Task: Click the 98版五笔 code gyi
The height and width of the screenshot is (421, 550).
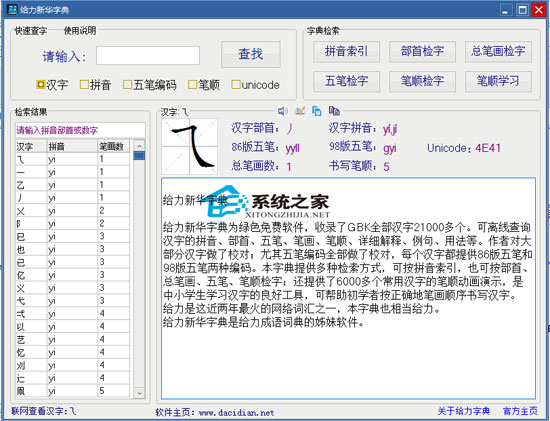Action: coord(390,149)
